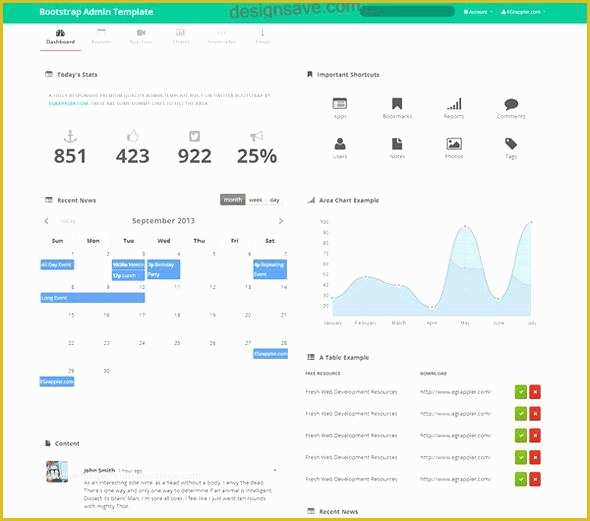Open the egrappler.com URL in first table row

coord(455,392)
